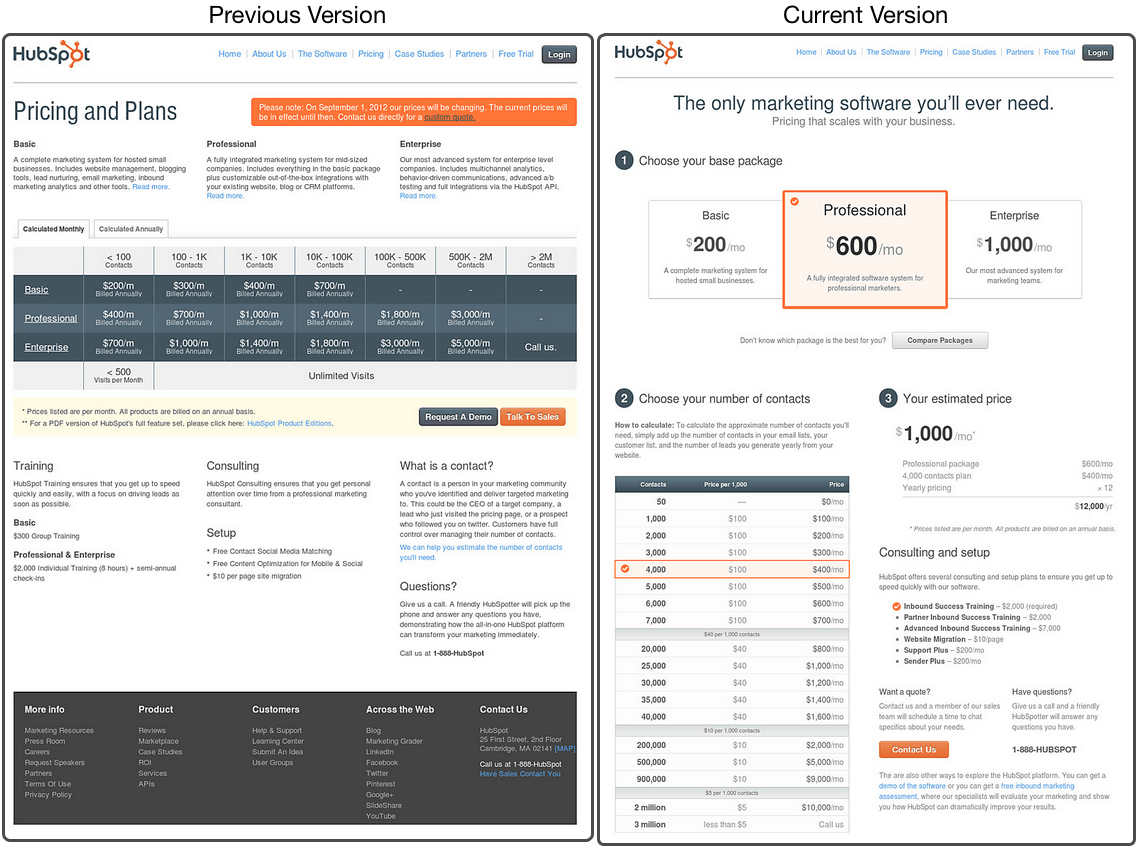Select the 500,000 contacts row
The height and width of the screenshot is (848, 1137).
732,762
